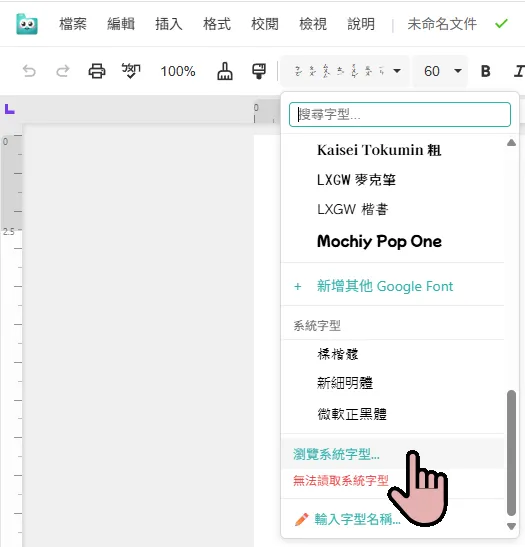Open the 檢視 menu
This screenshot has height=547, width=525.
313,24
